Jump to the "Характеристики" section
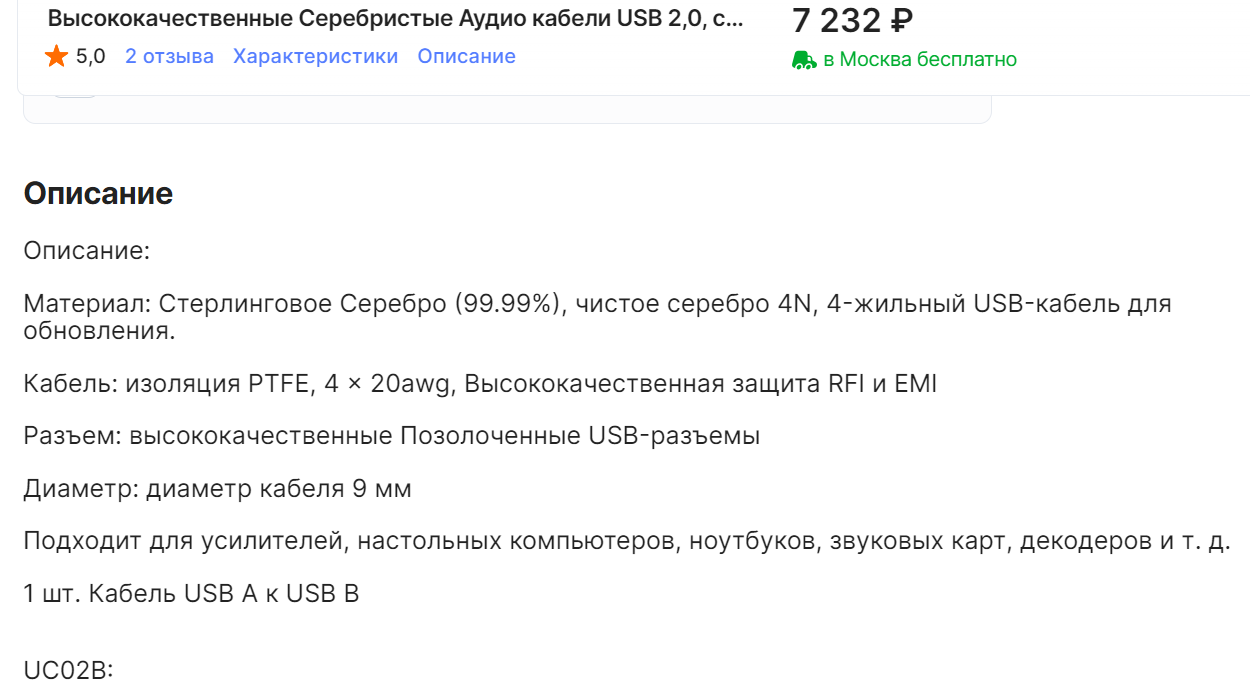 [315, 57]
